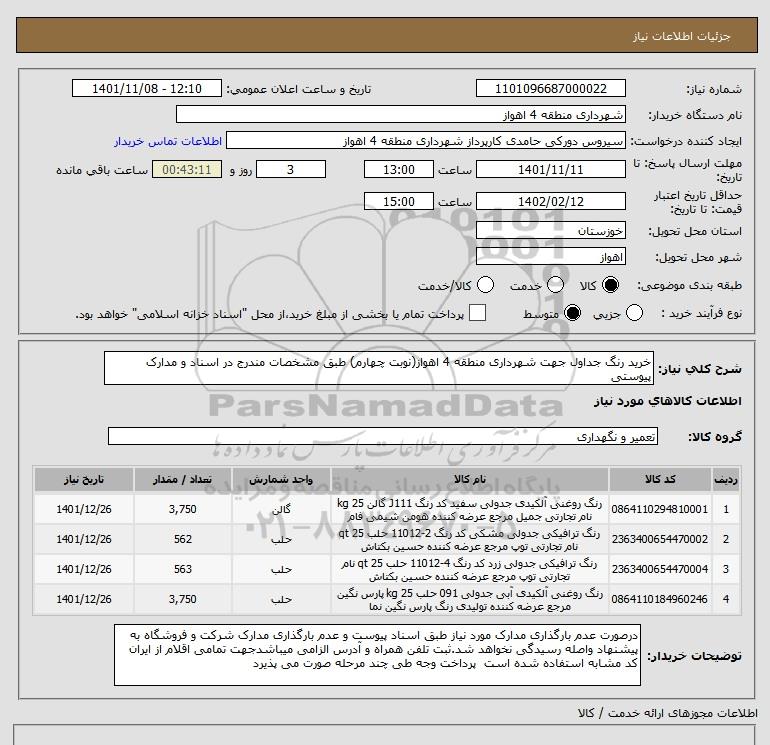This screenshot has width=770, height=745.
Task: Click request creator name field
Action: click(x=426, y=140)
